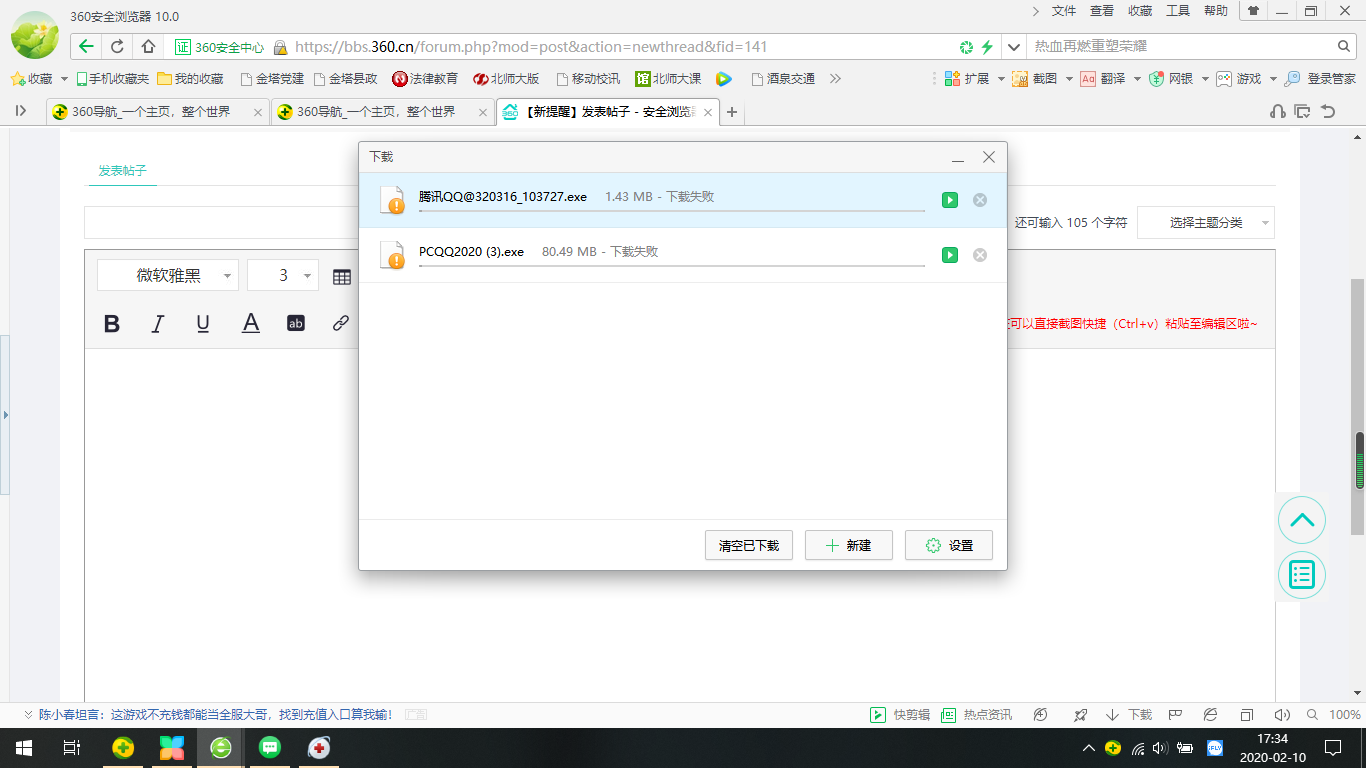Select the 发表帖子 tab on the page
This screenshot has width=1366, height=768.
coord(122,170)
